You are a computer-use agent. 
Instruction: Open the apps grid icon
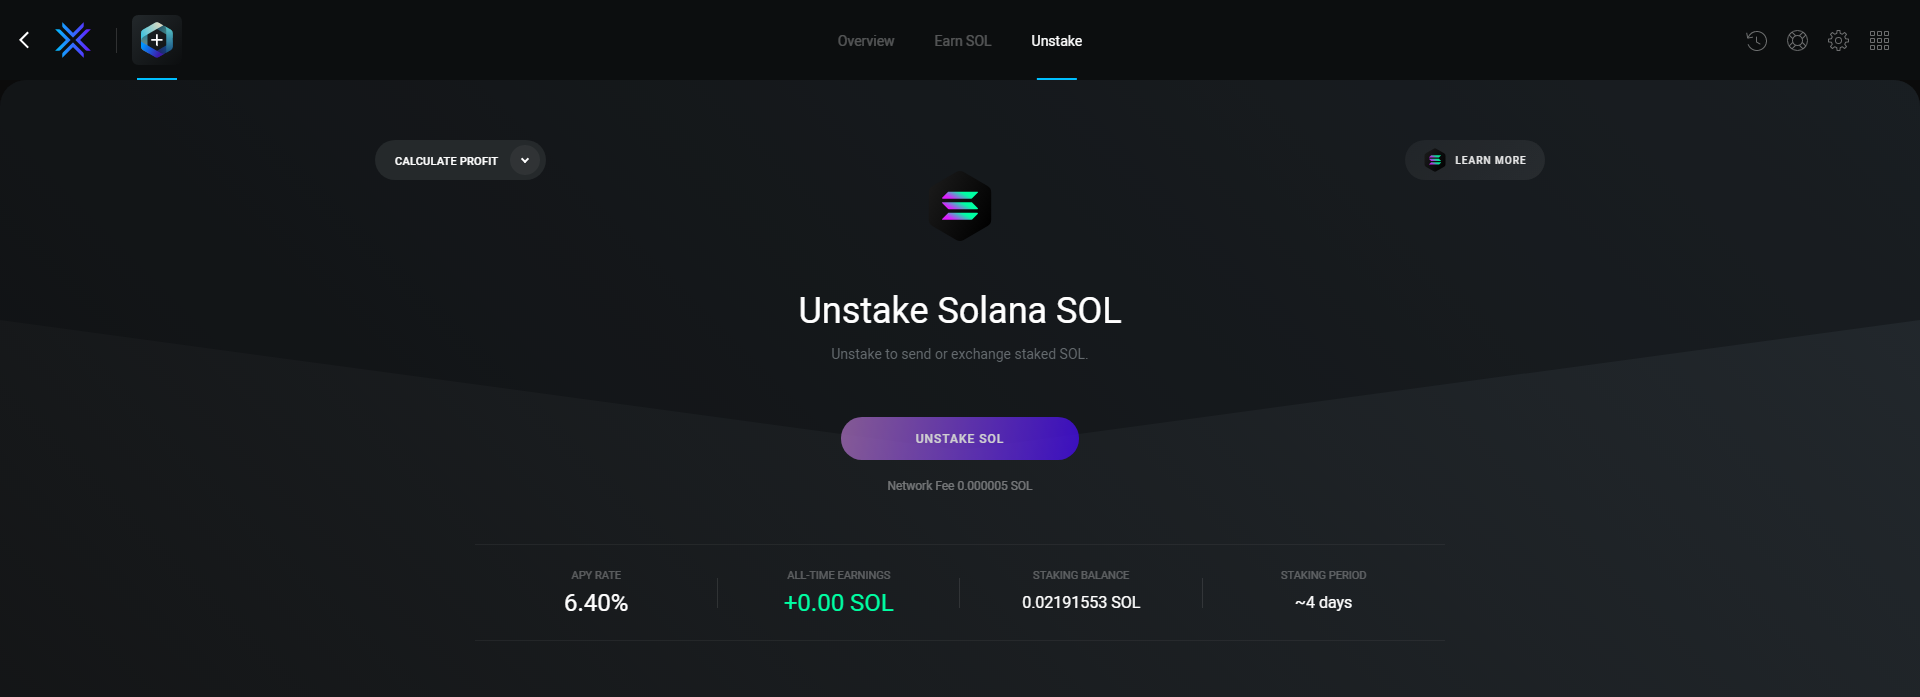pyautogui.click(x=1879, y=41)
